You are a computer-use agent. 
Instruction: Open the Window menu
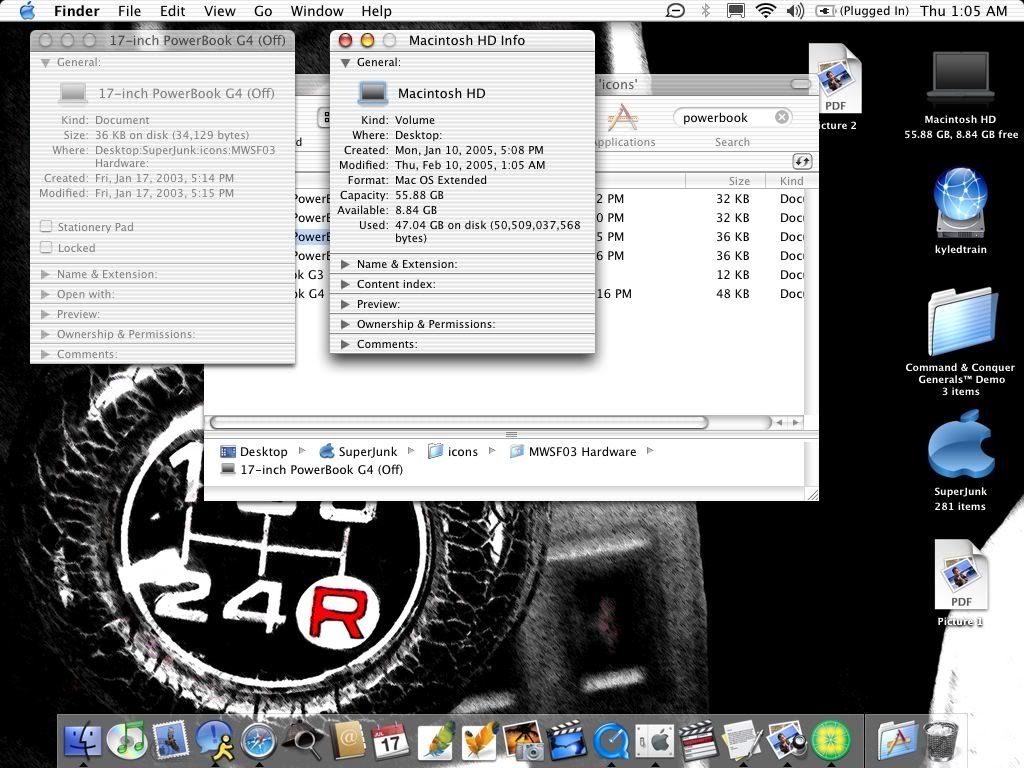coord(317,11)
